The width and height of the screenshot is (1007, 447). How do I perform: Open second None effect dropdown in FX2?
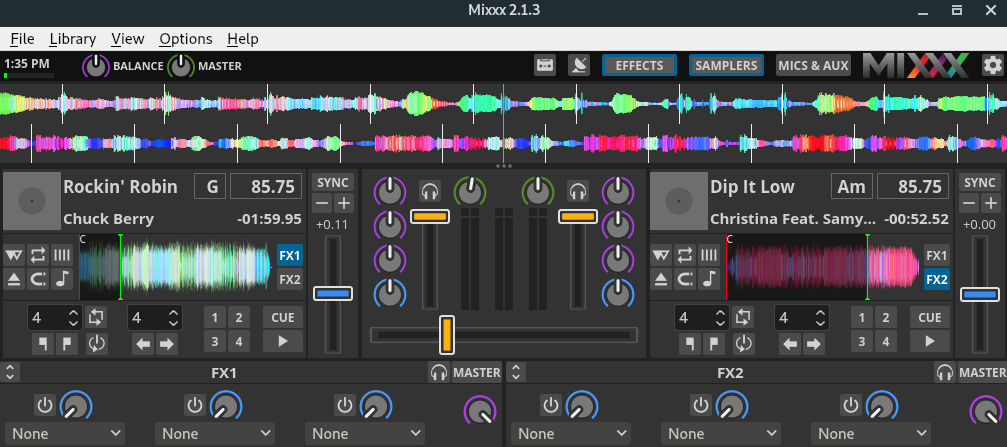click(x=721, y=434)
